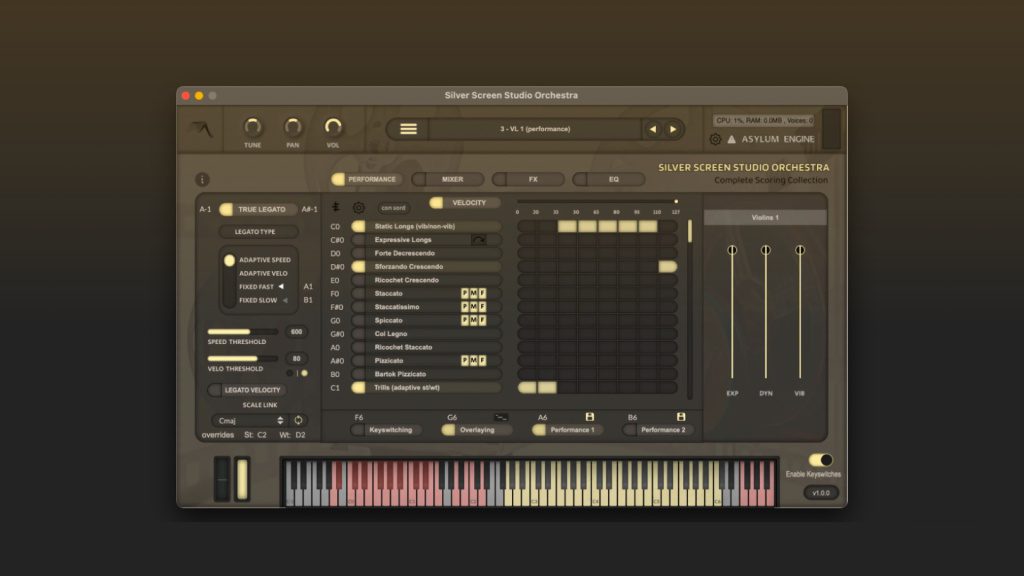1024x576 pixels.
Task: Open the Cmaj scale dropdown
Action: (x=249, y=421)
